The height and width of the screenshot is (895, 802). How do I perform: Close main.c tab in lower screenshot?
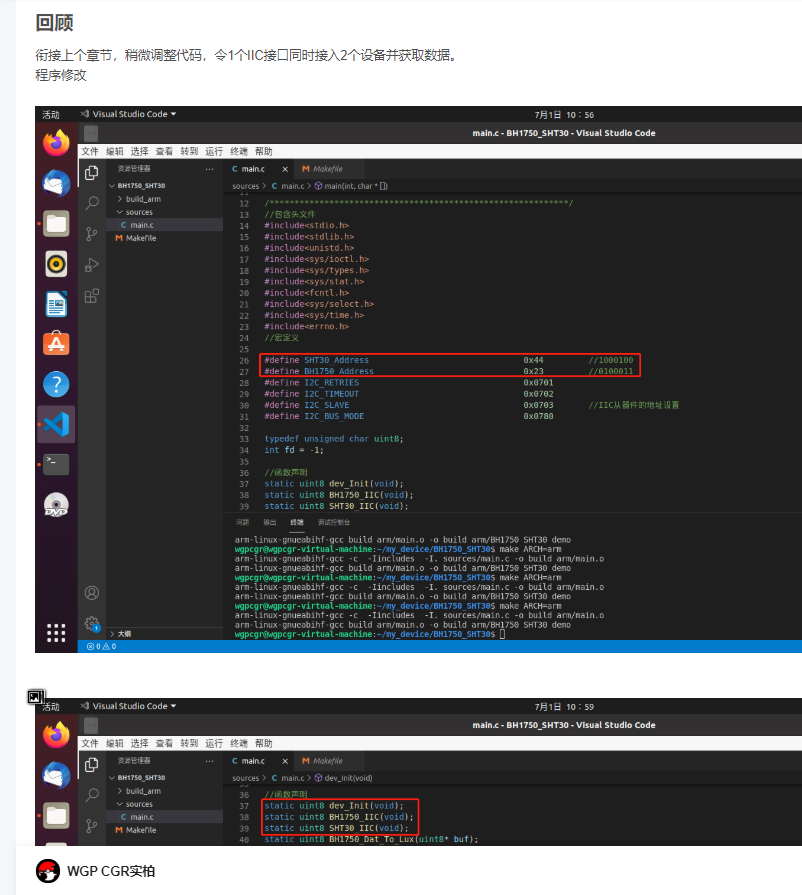click(x=285, y=761)
